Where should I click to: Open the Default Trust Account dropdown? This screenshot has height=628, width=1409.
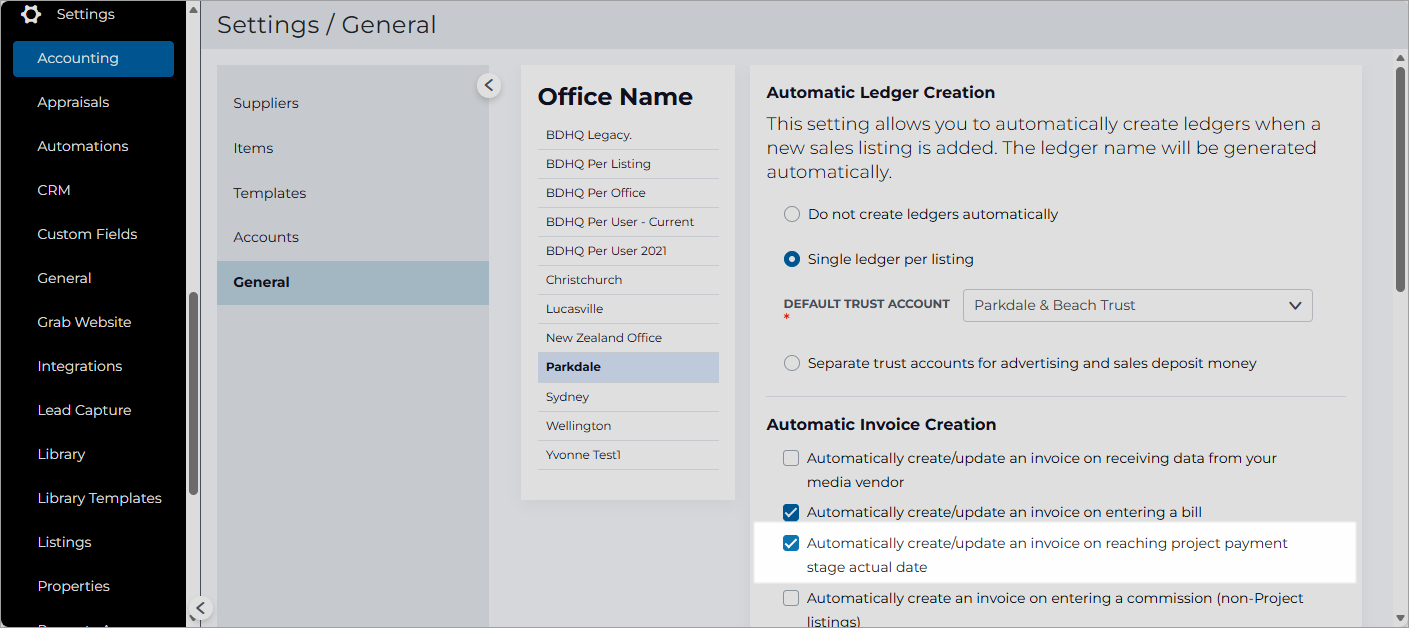(1137, 305)
